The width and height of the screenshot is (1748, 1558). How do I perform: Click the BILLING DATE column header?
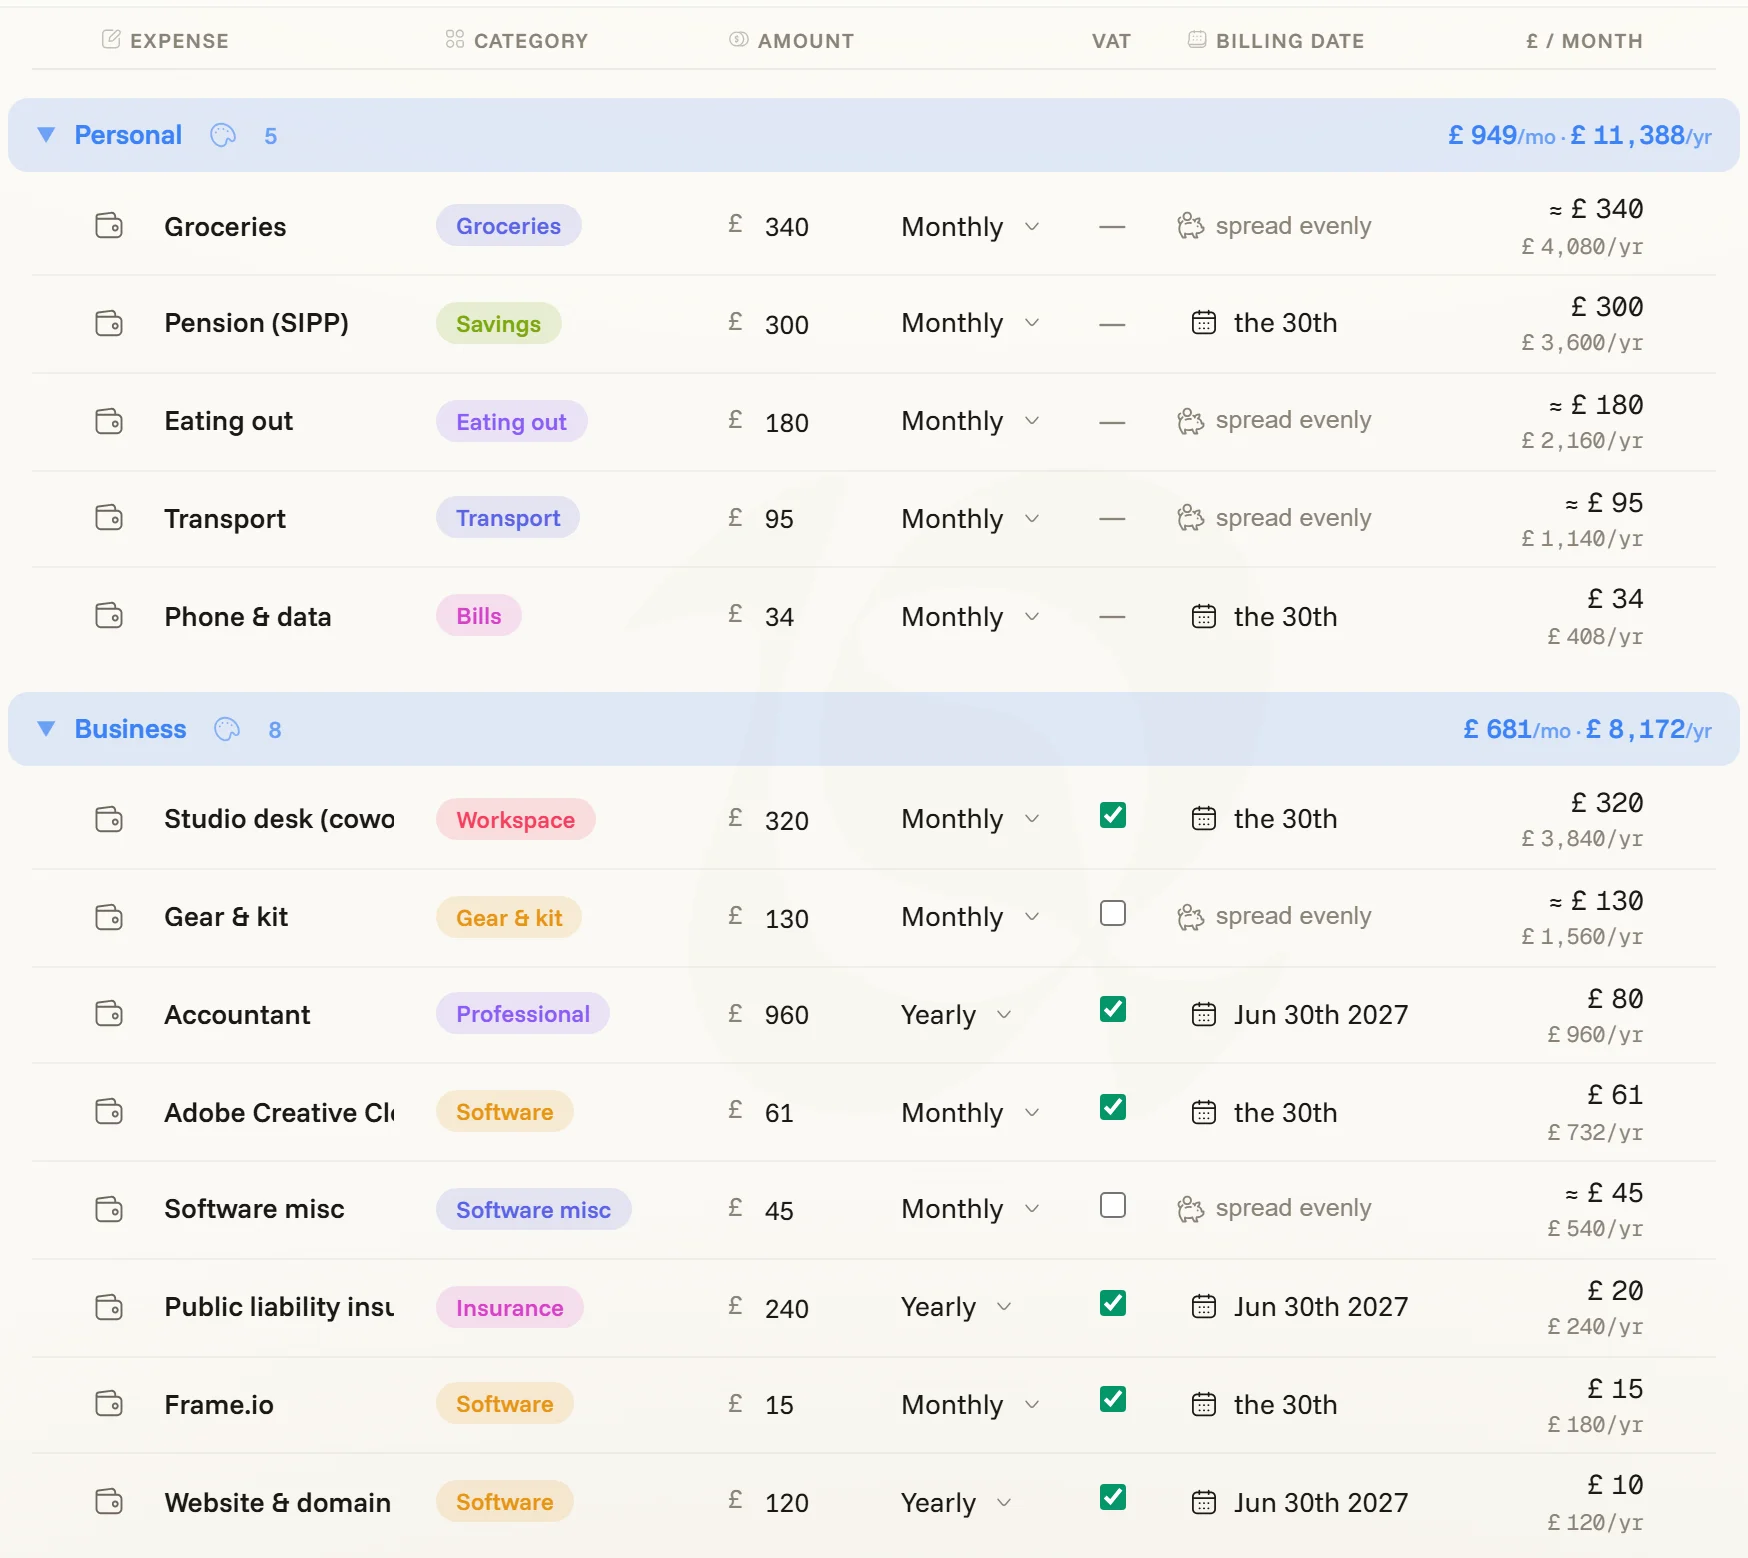pos(1276,41)
